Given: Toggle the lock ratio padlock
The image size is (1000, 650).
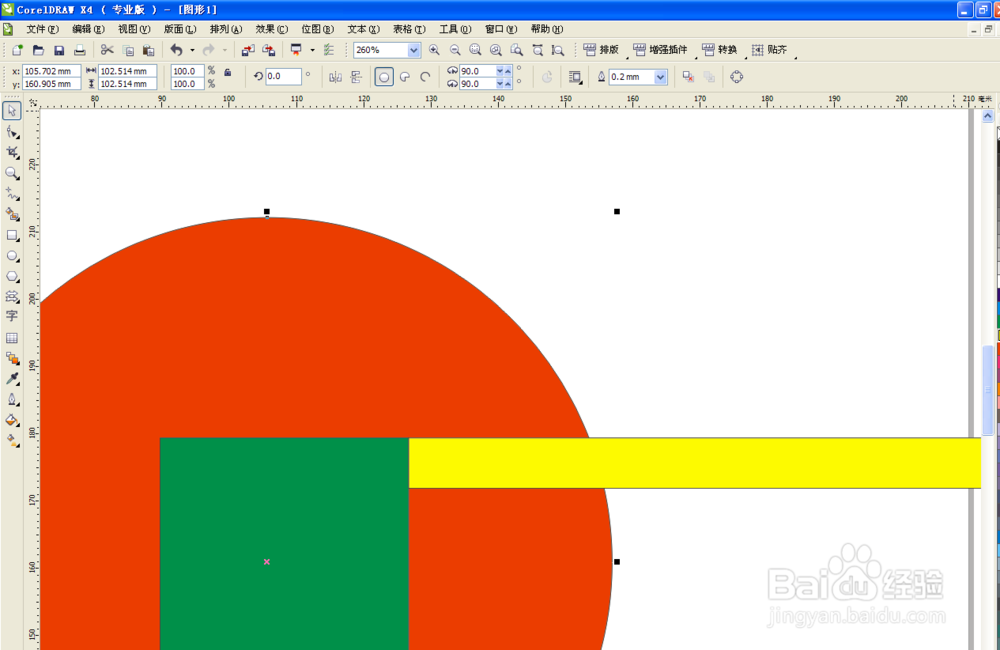Looking at the screenshot, I should click(x=228, y=73).
